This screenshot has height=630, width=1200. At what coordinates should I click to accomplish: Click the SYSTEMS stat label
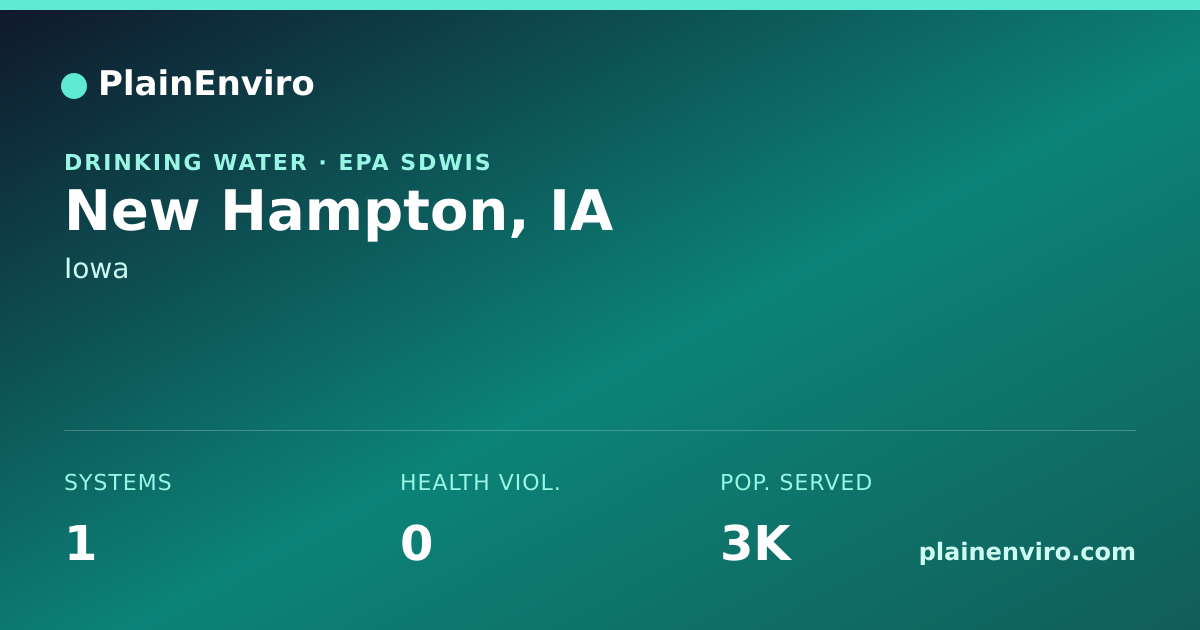(x=118, y=483)
